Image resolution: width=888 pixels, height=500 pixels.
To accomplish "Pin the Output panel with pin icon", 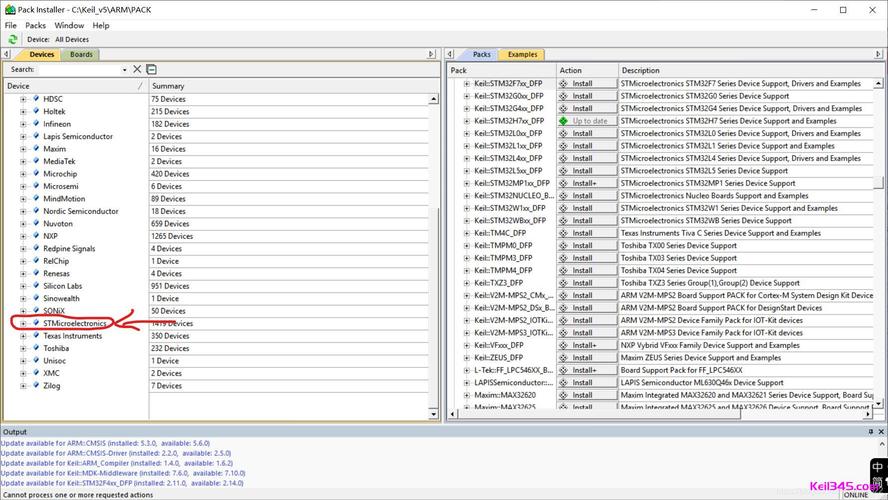I will pos(871,431).
